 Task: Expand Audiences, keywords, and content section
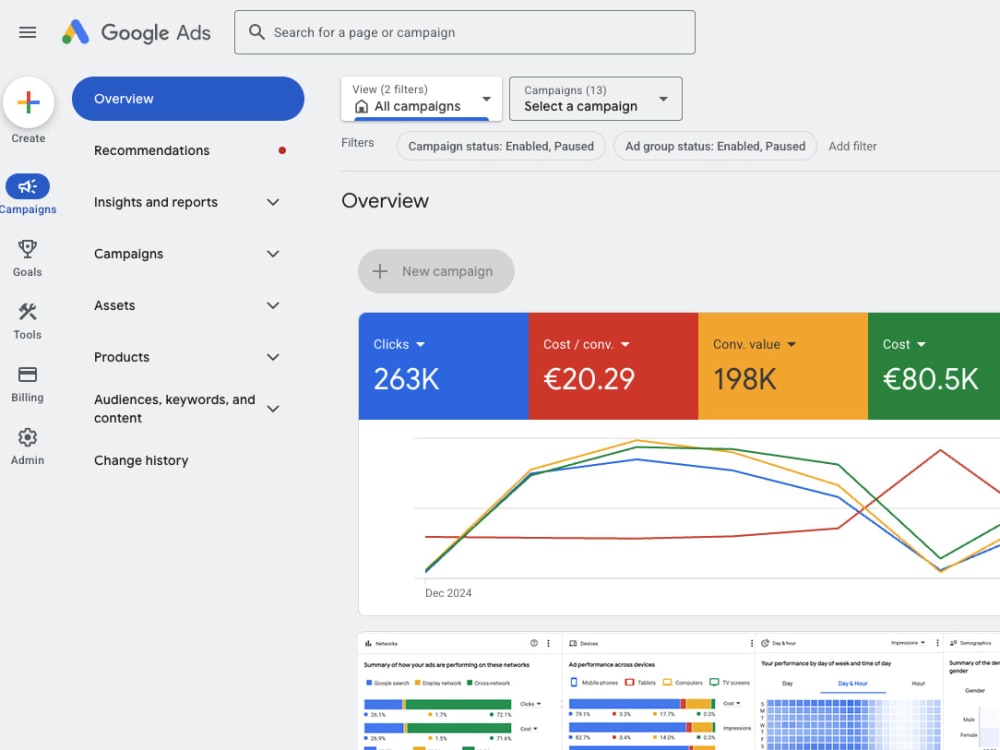pyautogui.click(x=273, y=409)
